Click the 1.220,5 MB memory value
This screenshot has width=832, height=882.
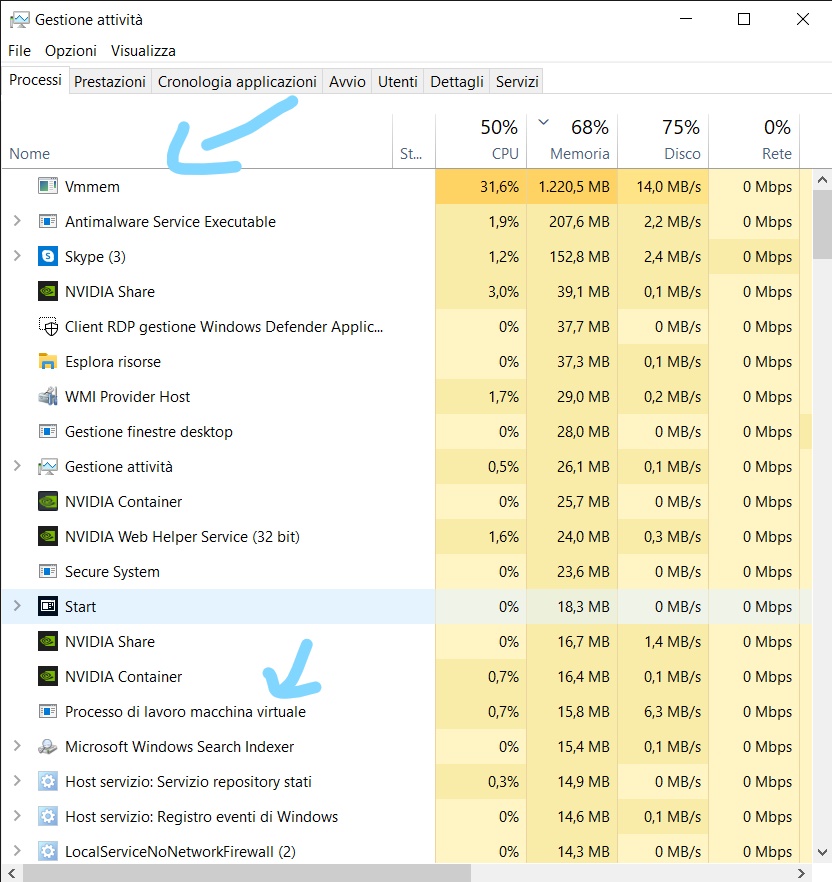573,186
